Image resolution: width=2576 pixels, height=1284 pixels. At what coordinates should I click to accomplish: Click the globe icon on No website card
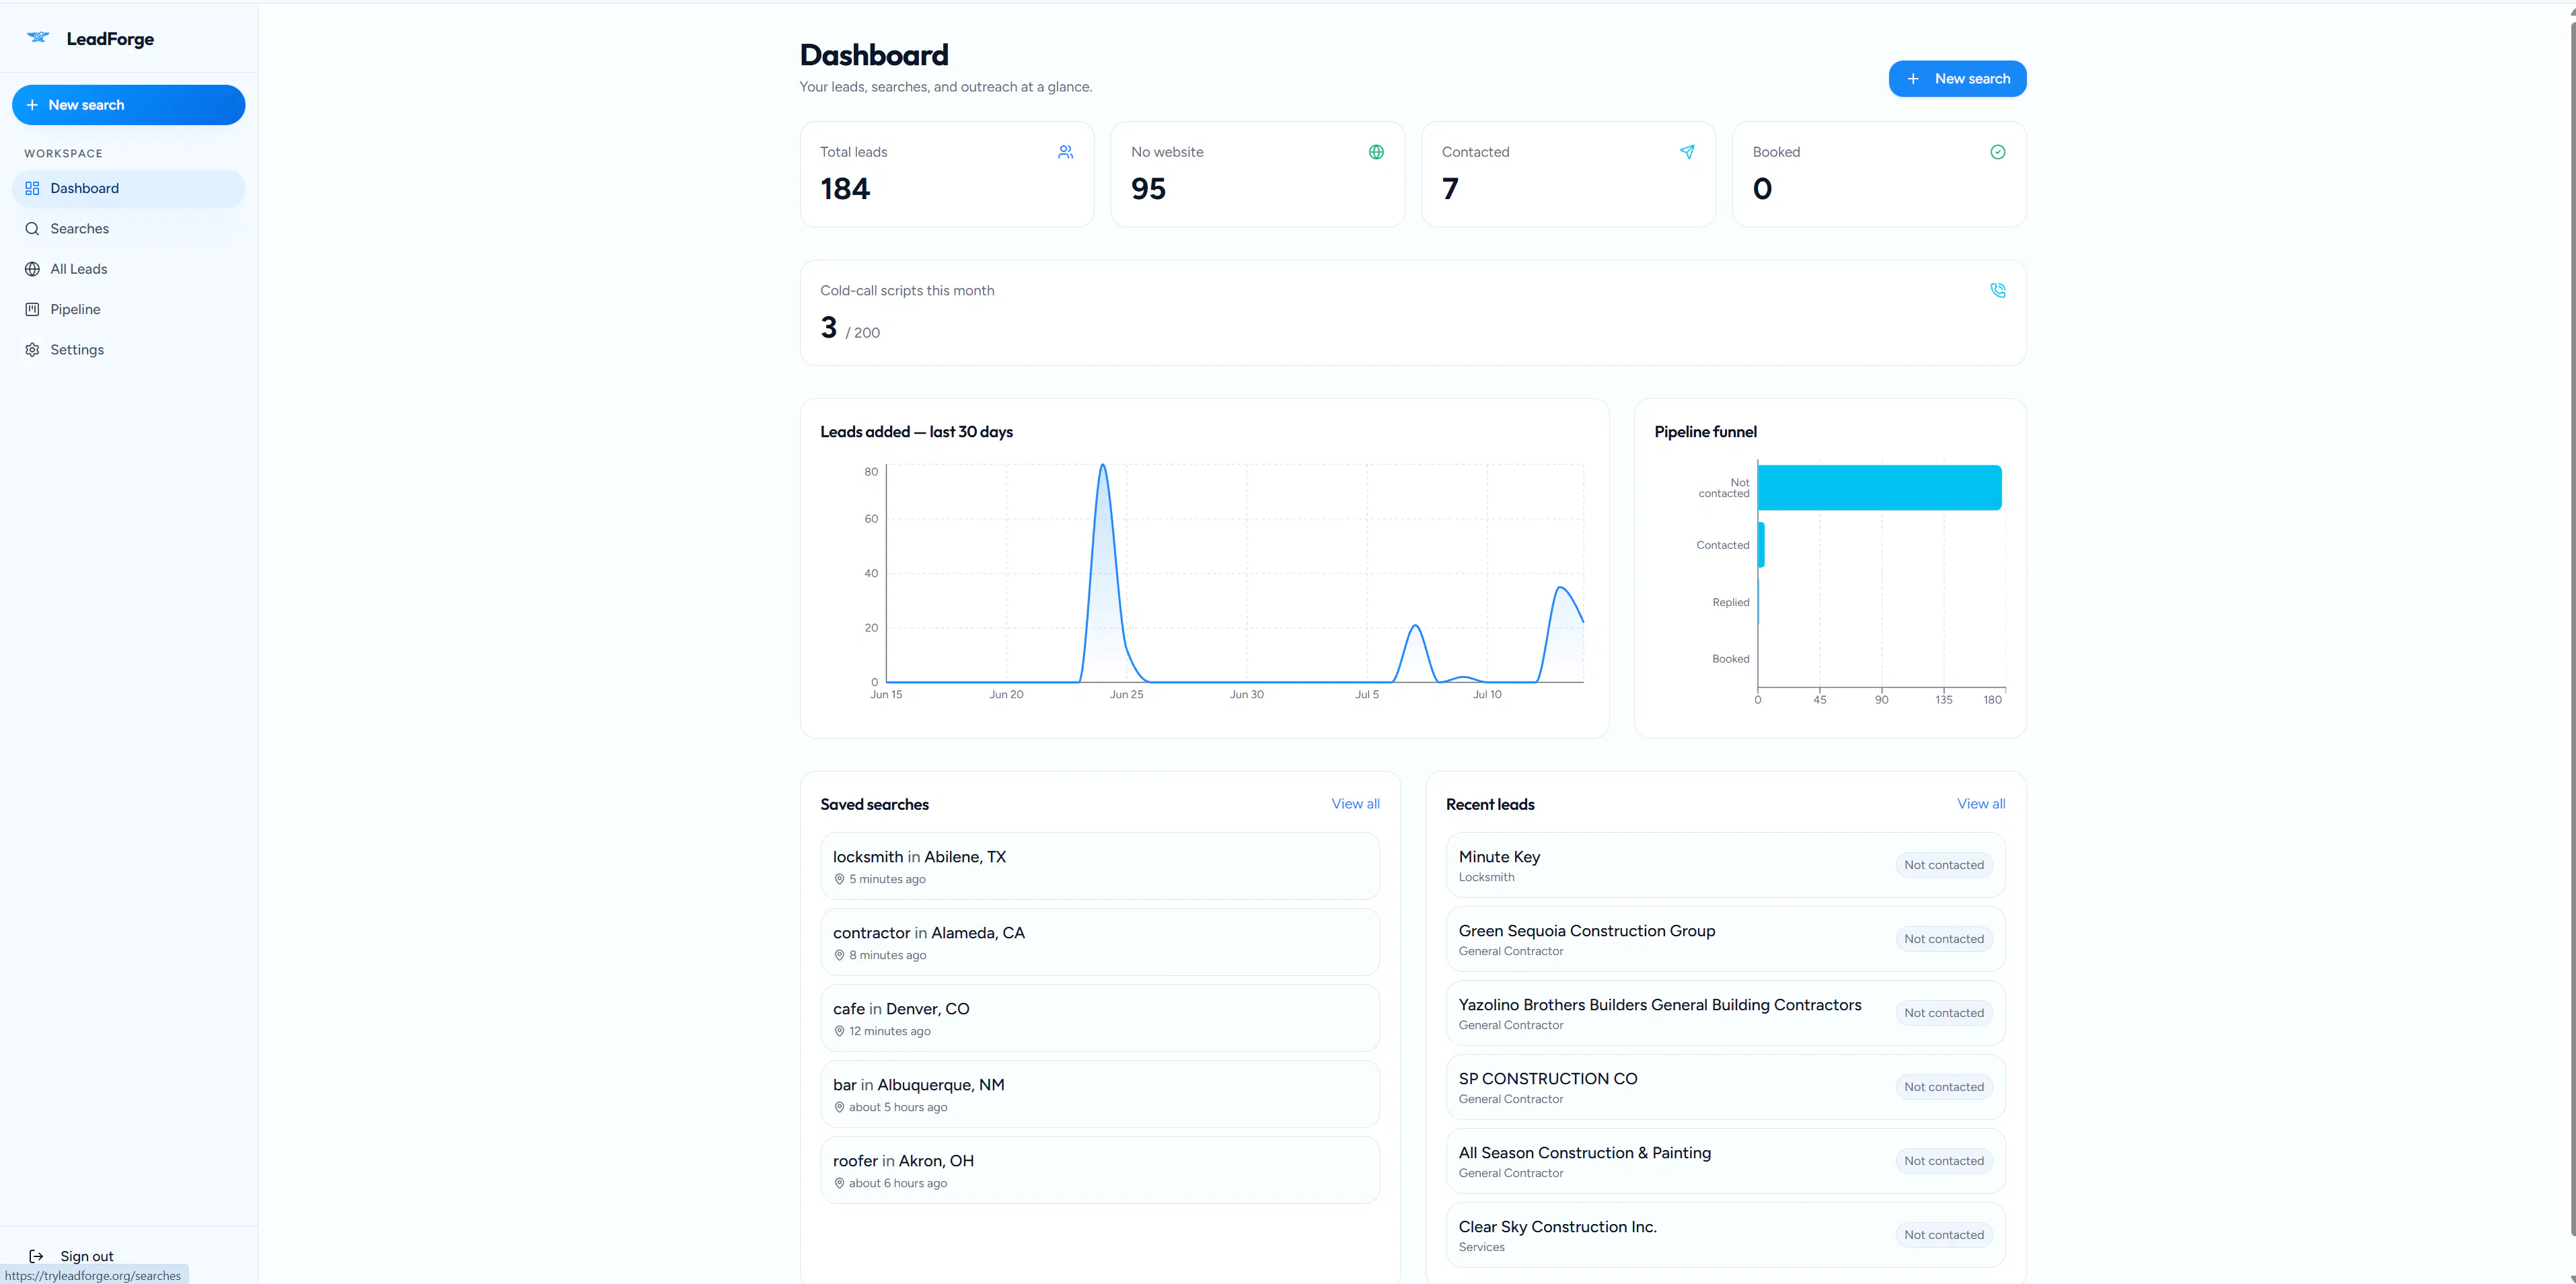pyautogui.click(x=1376, y=152)
